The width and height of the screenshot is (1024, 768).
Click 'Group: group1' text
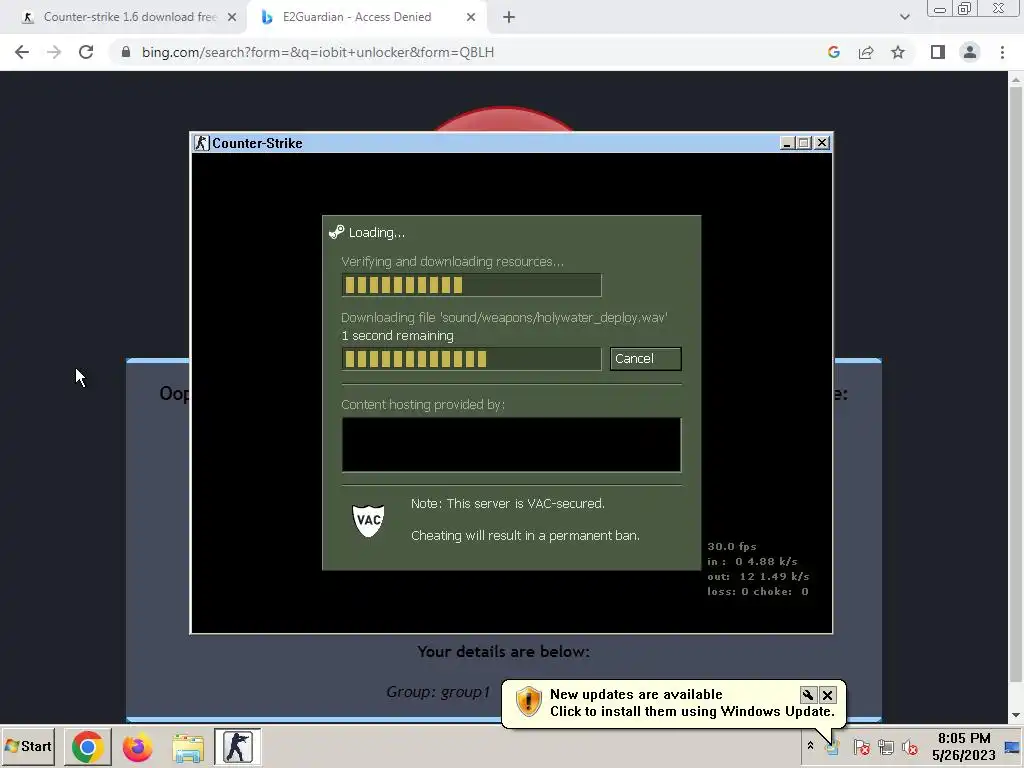tap(438, 692)
